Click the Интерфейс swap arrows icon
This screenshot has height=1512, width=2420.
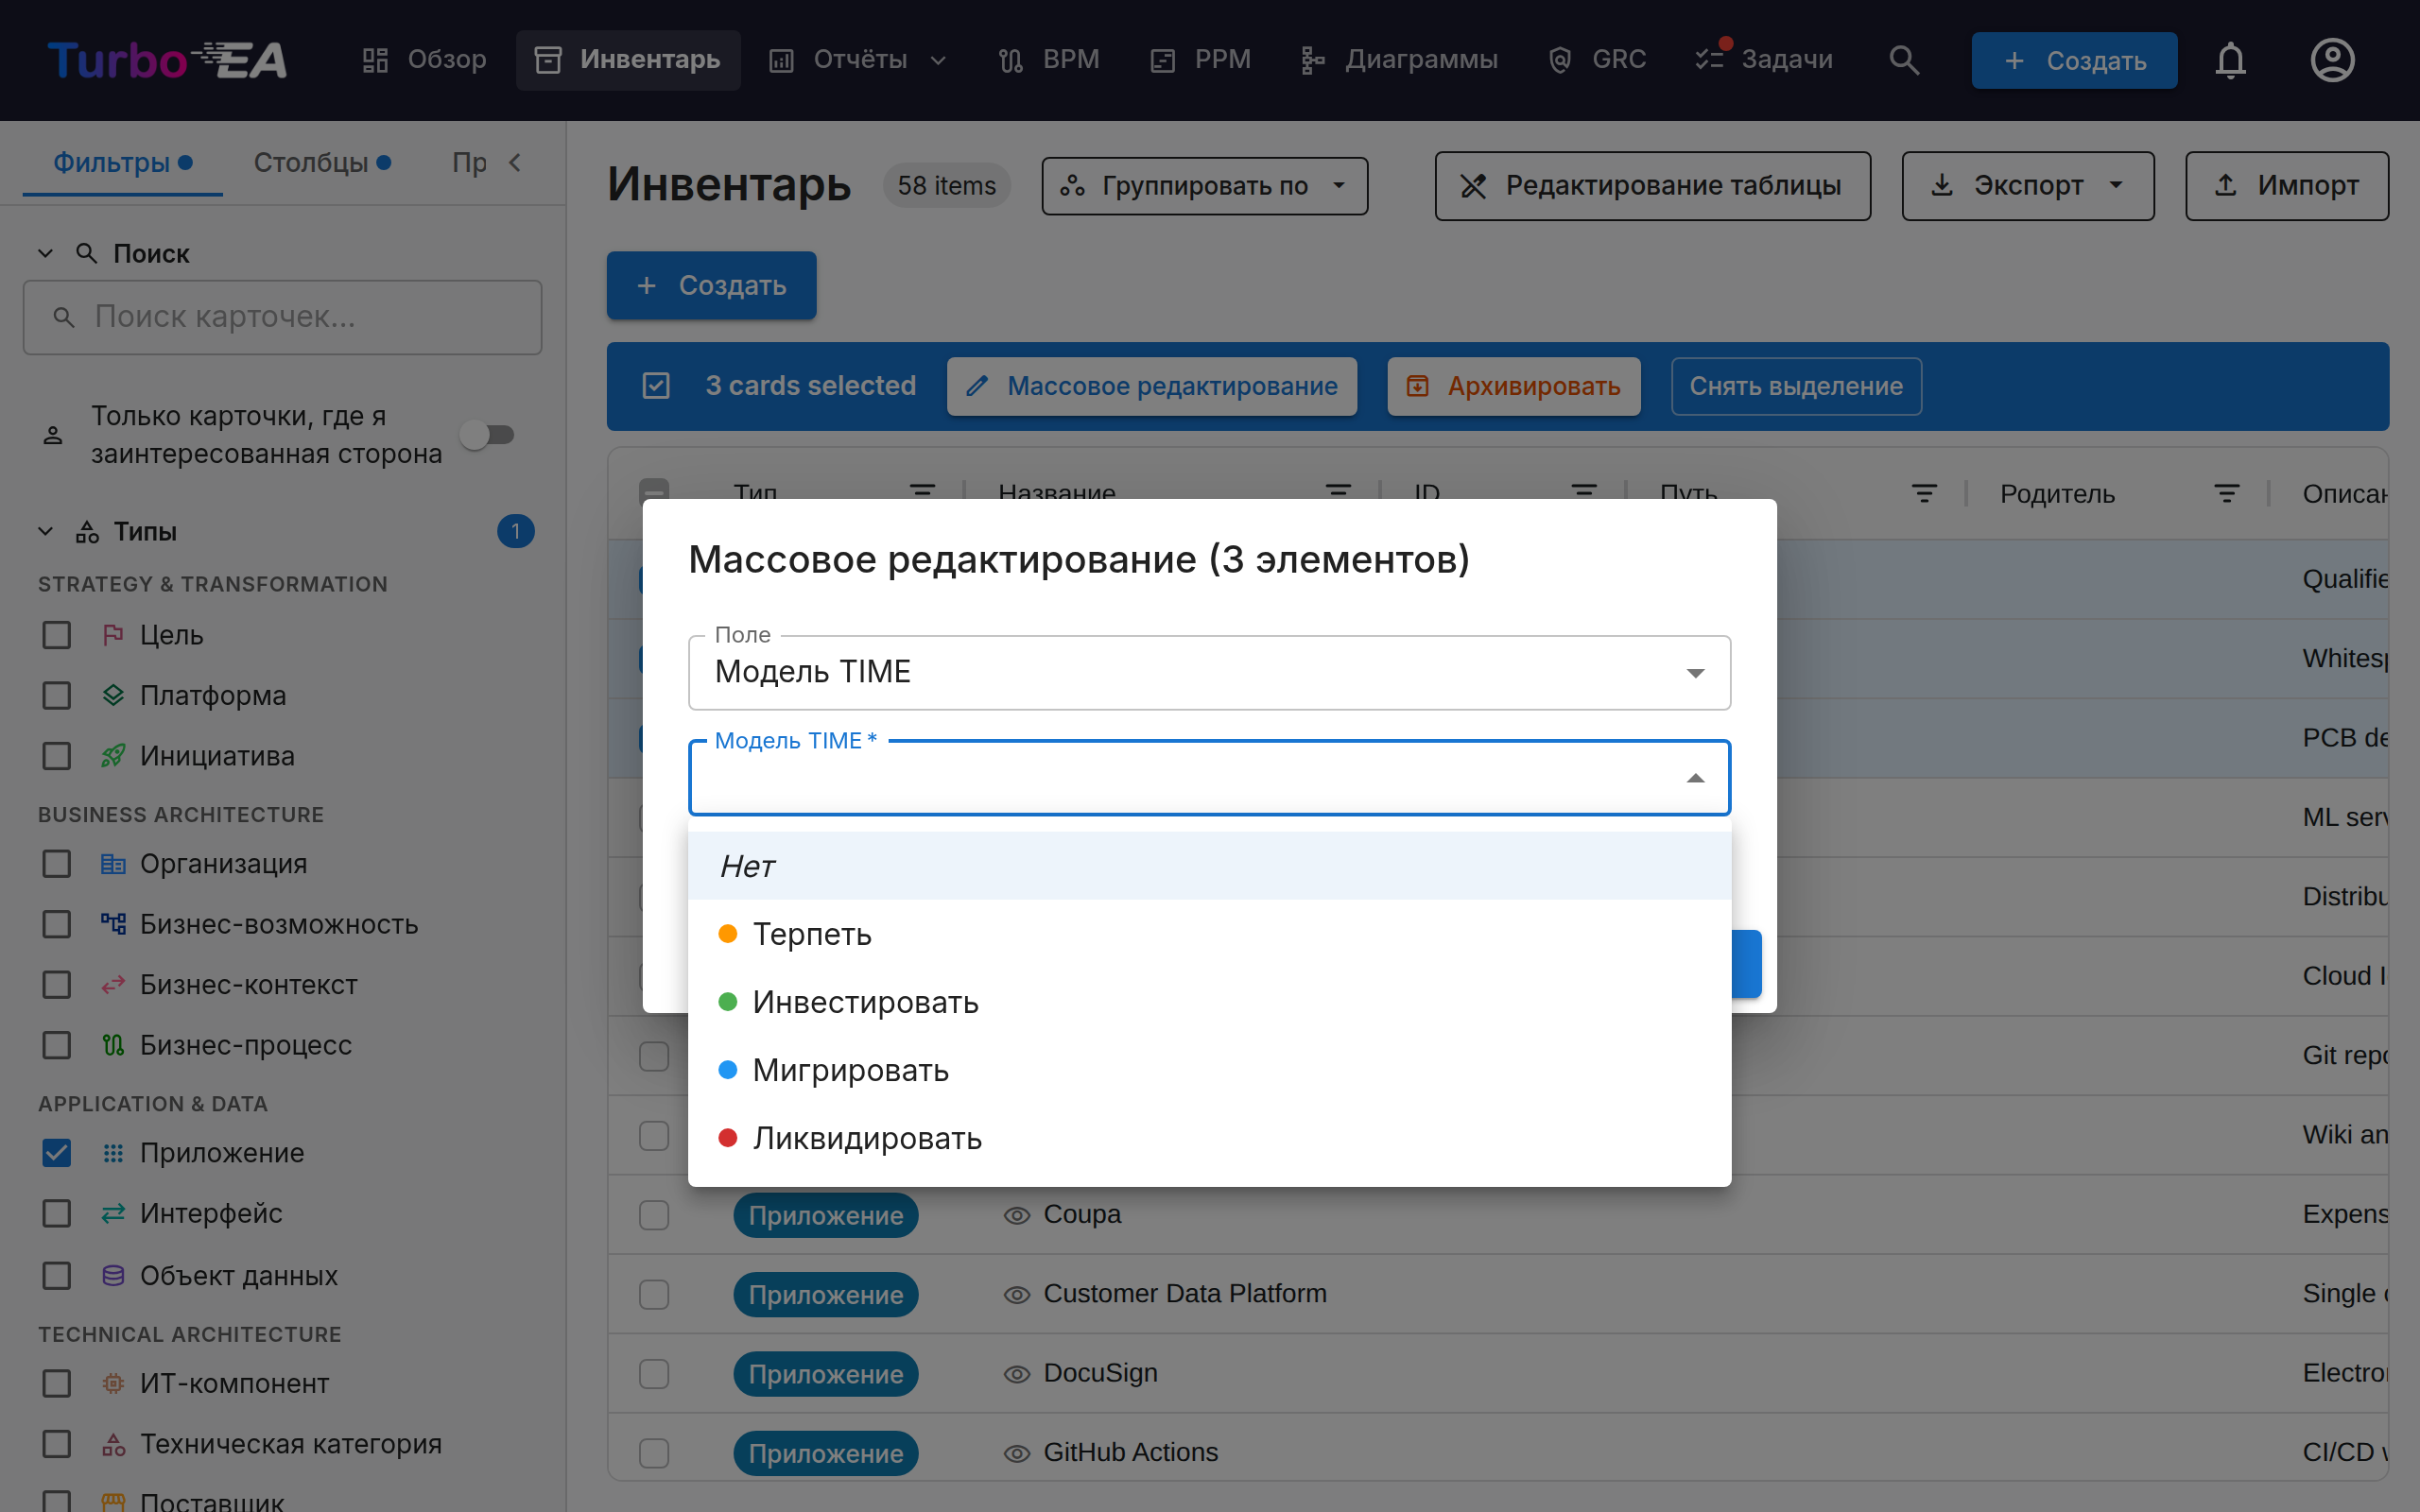point(113,1213)
